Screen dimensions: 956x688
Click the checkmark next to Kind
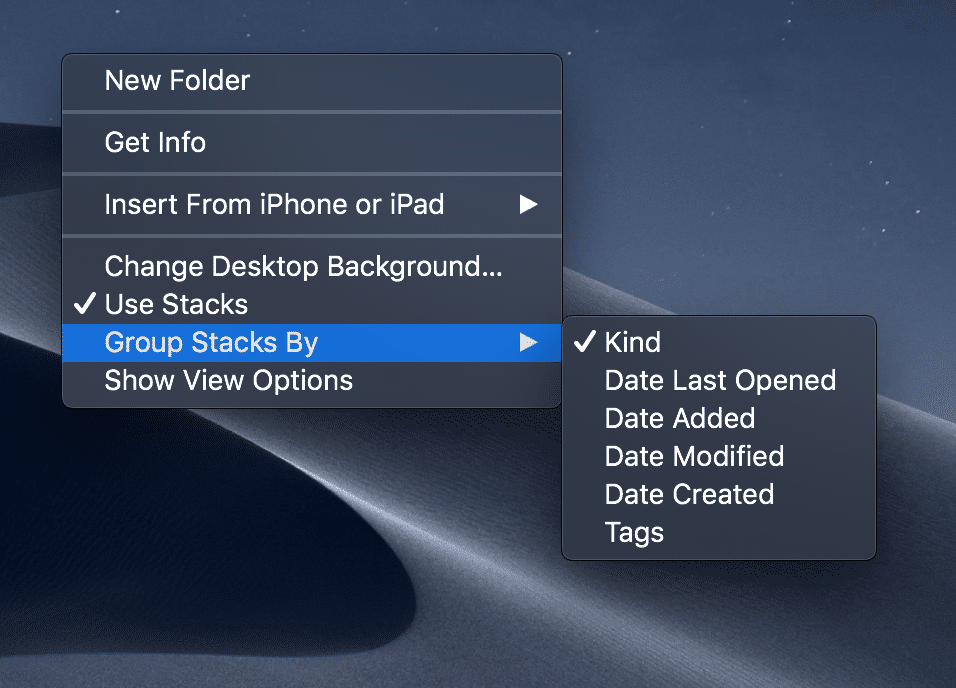coord(584,343)
